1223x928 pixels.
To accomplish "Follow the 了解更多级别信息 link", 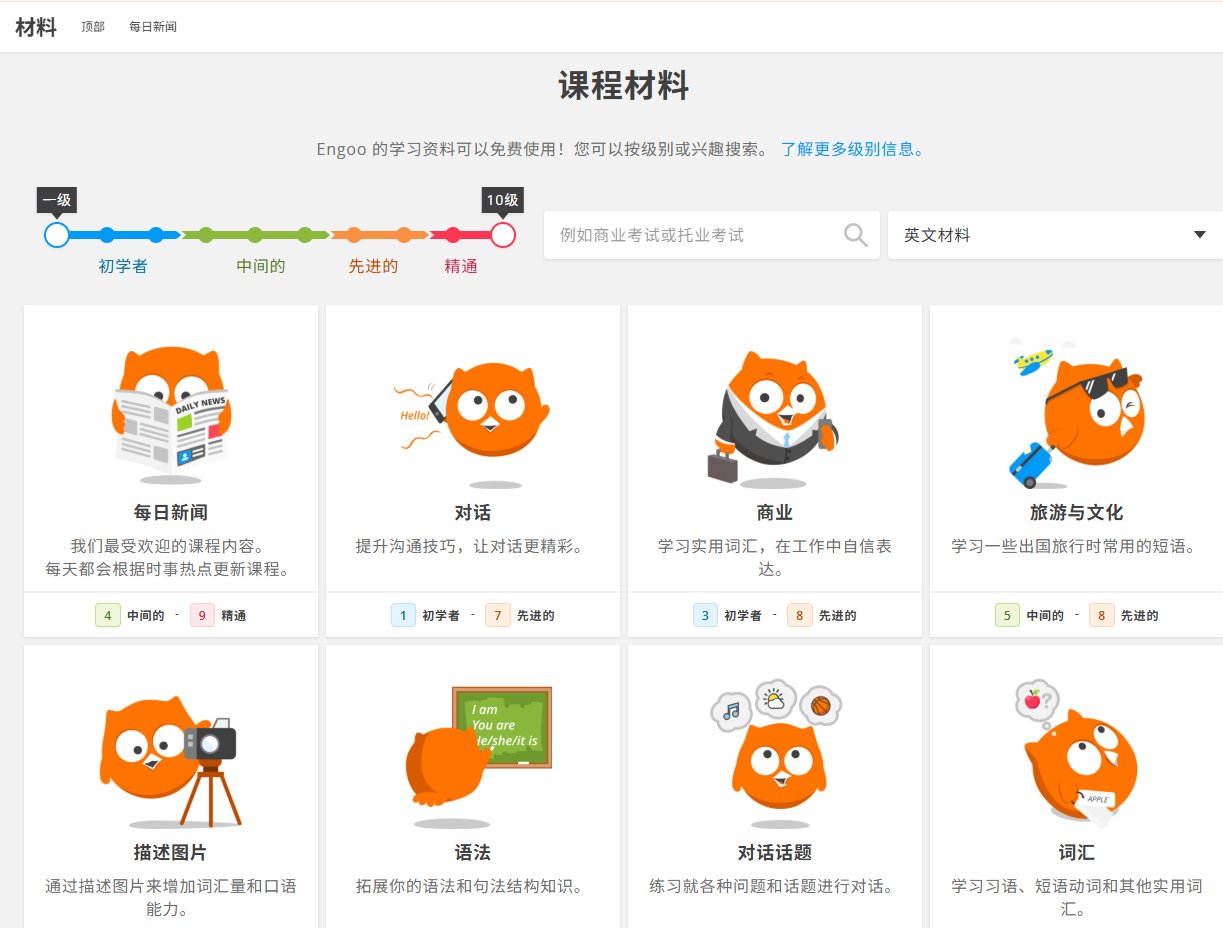I will [x=853, y=149].
